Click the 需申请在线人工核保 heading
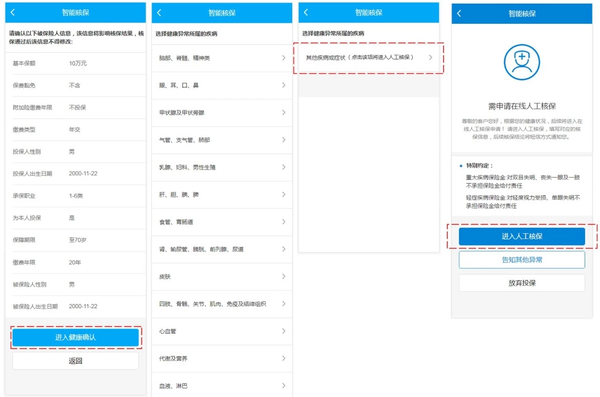Image resolution: width=600 pixels, height=397 pixels. tap(522, 106)
